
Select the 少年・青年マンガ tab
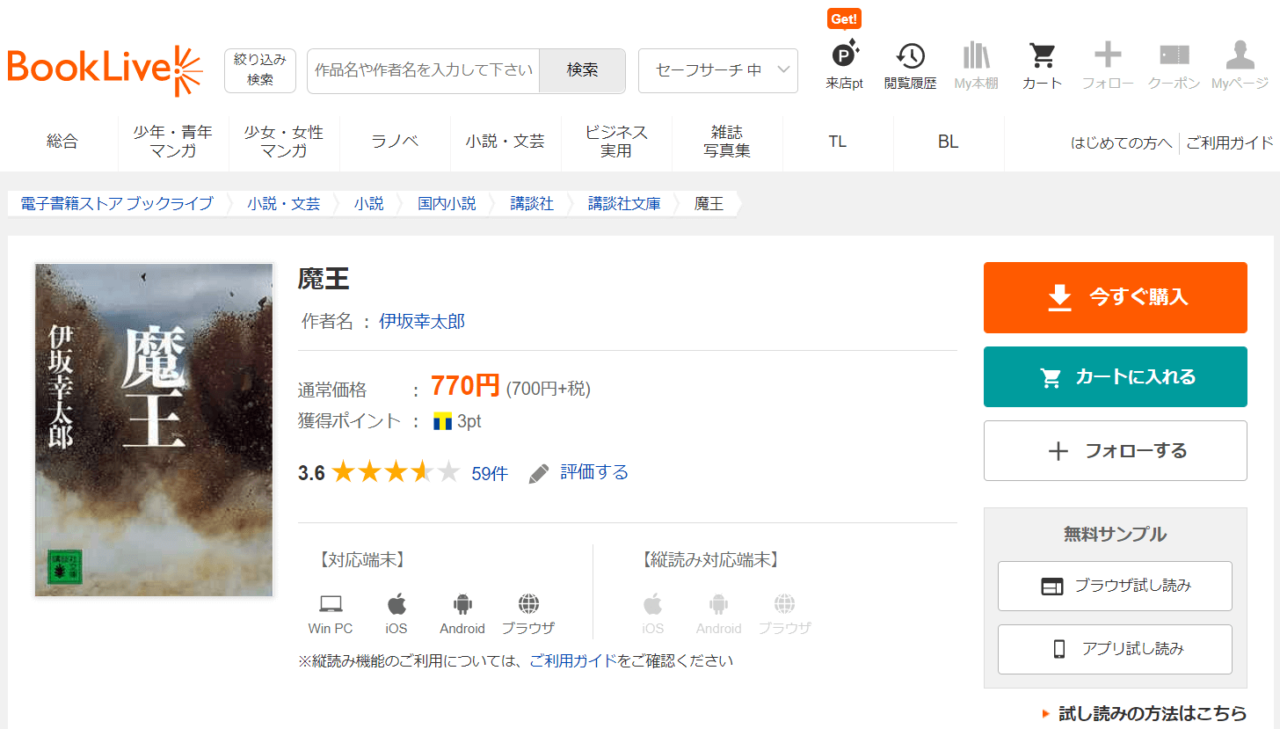point(173,142)
